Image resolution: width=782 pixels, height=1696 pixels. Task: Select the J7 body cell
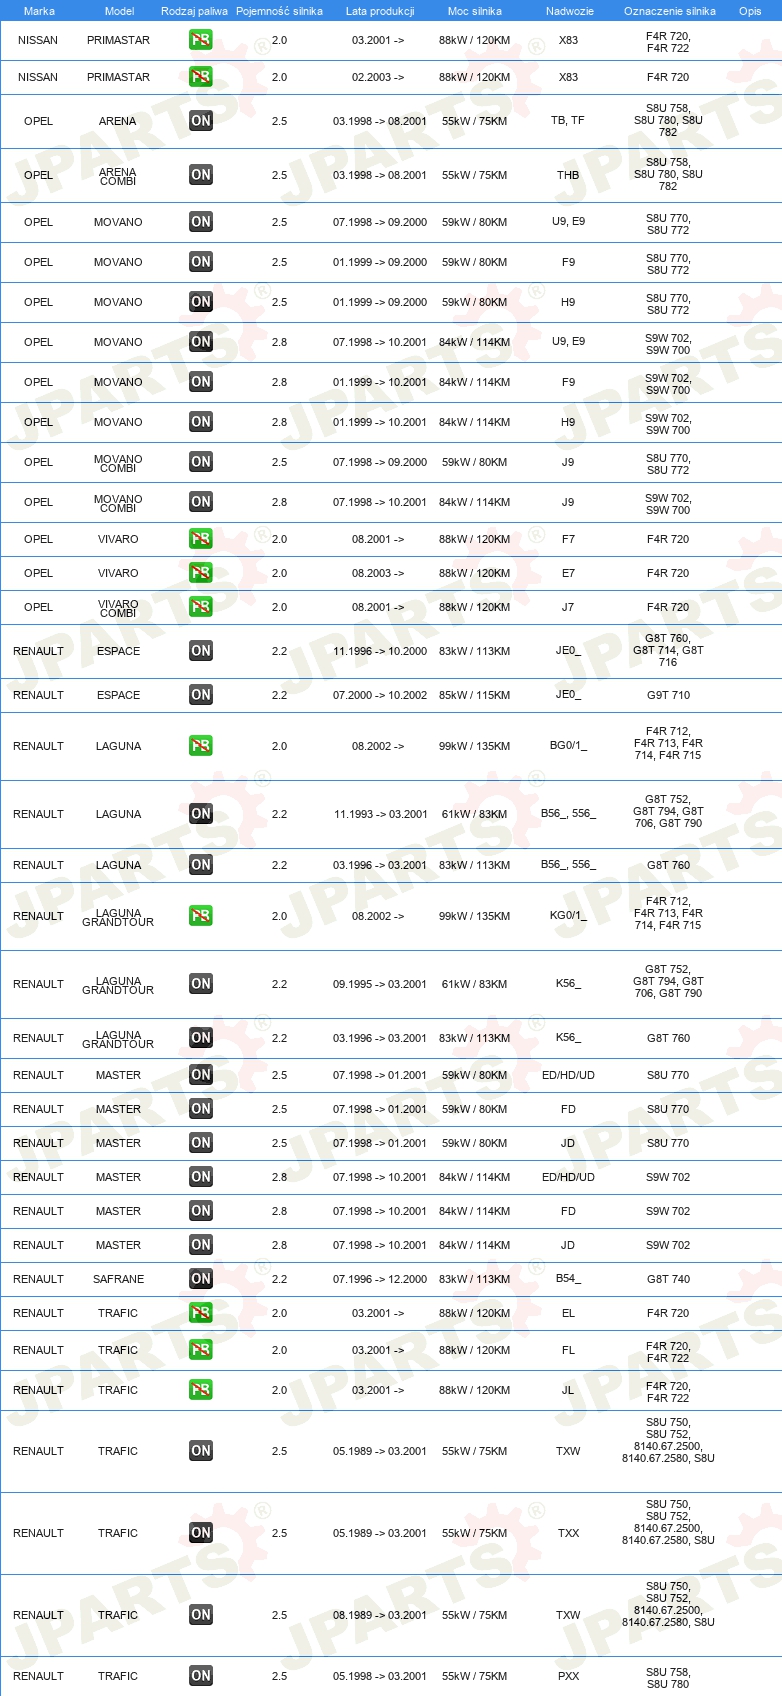[x=568, y=607]
